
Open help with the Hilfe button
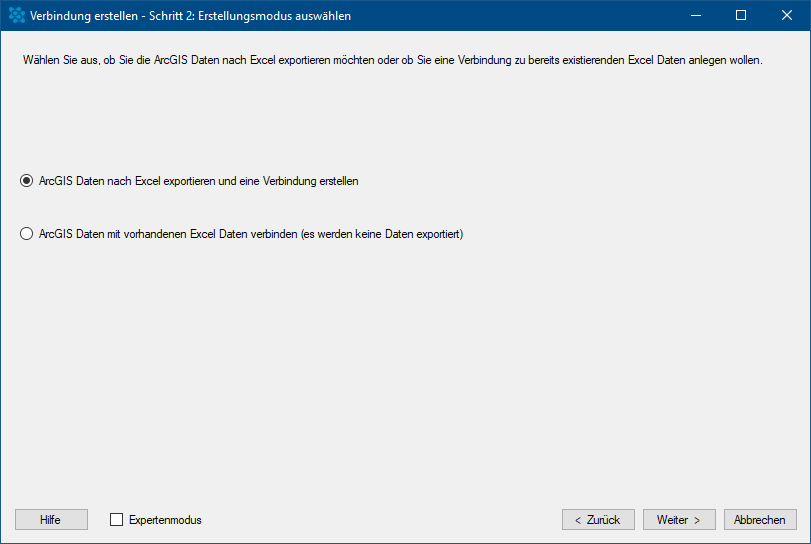tap(51, 520)
